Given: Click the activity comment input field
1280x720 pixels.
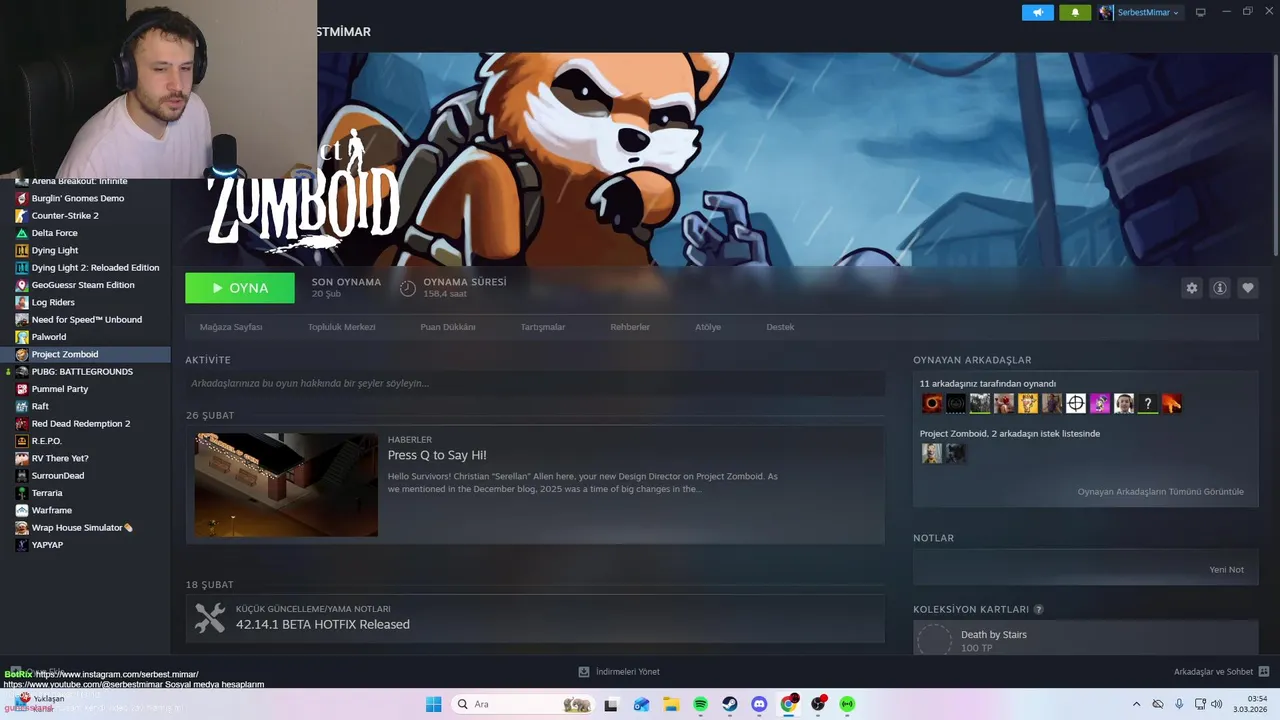Looking at the screenshot, I should [535, 383].
